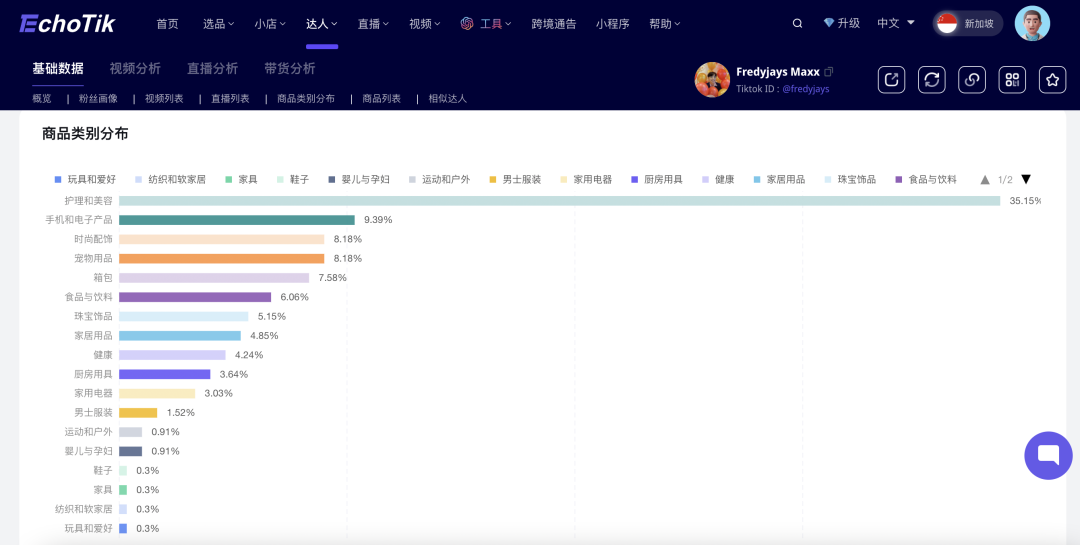
Task: Click the 食品与饮料 6.06% bar
Action: point(195,297)
